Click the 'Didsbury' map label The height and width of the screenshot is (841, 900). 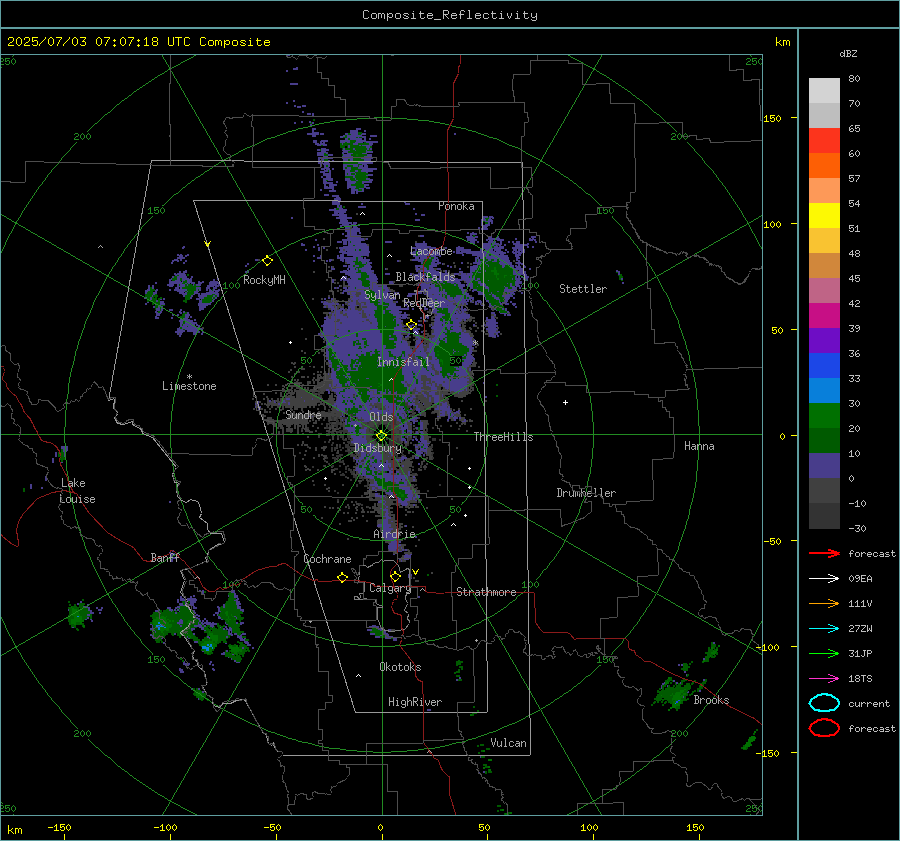click(378, 448)
